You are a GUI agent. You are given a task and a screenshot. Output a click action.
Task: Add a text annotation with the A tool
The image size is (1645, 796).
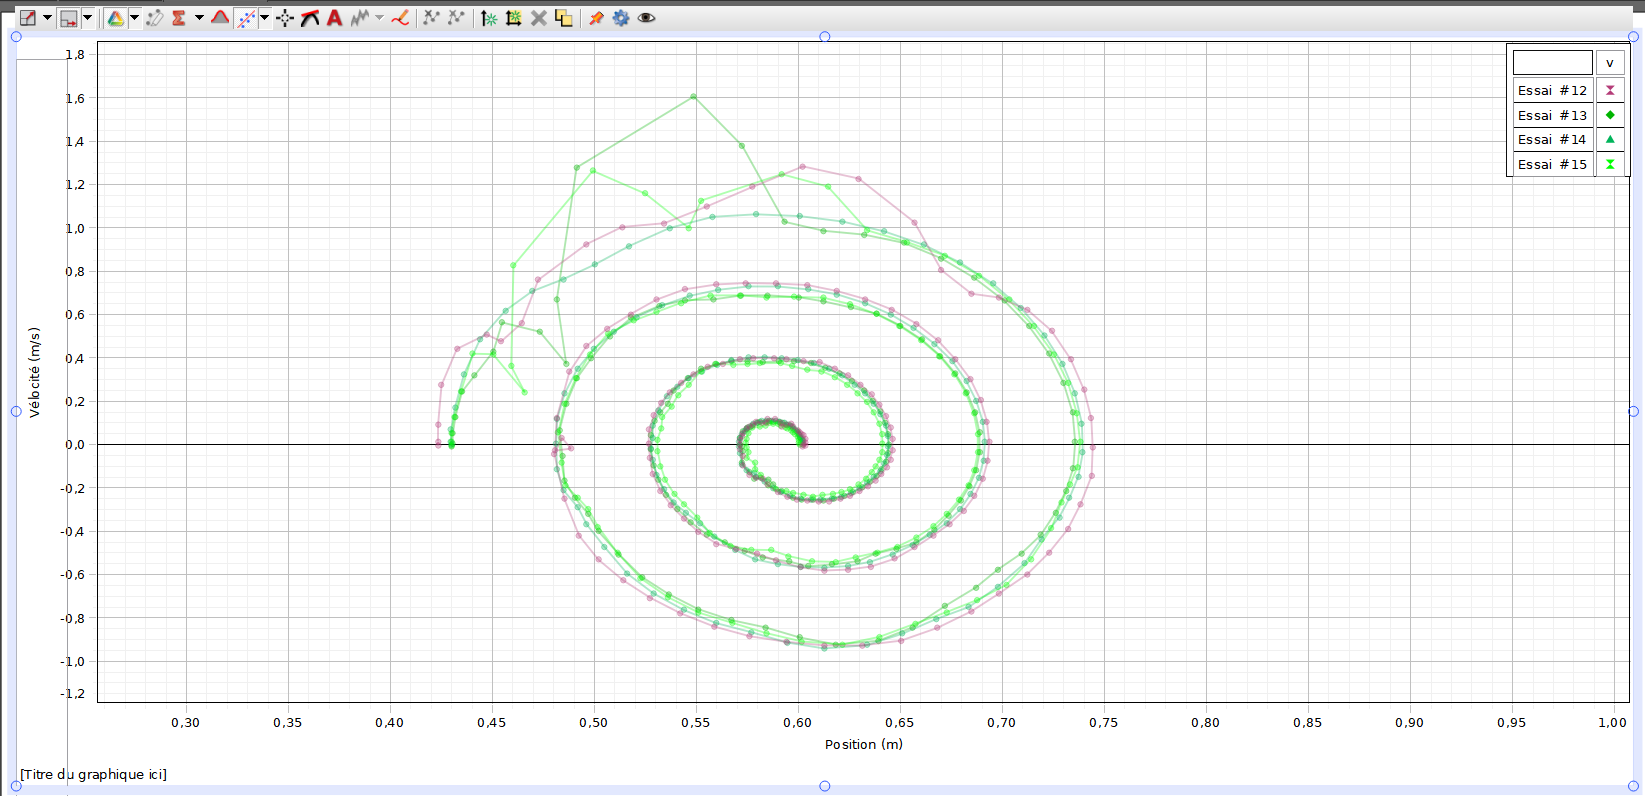pyautogui.click(x=334, y=18)
